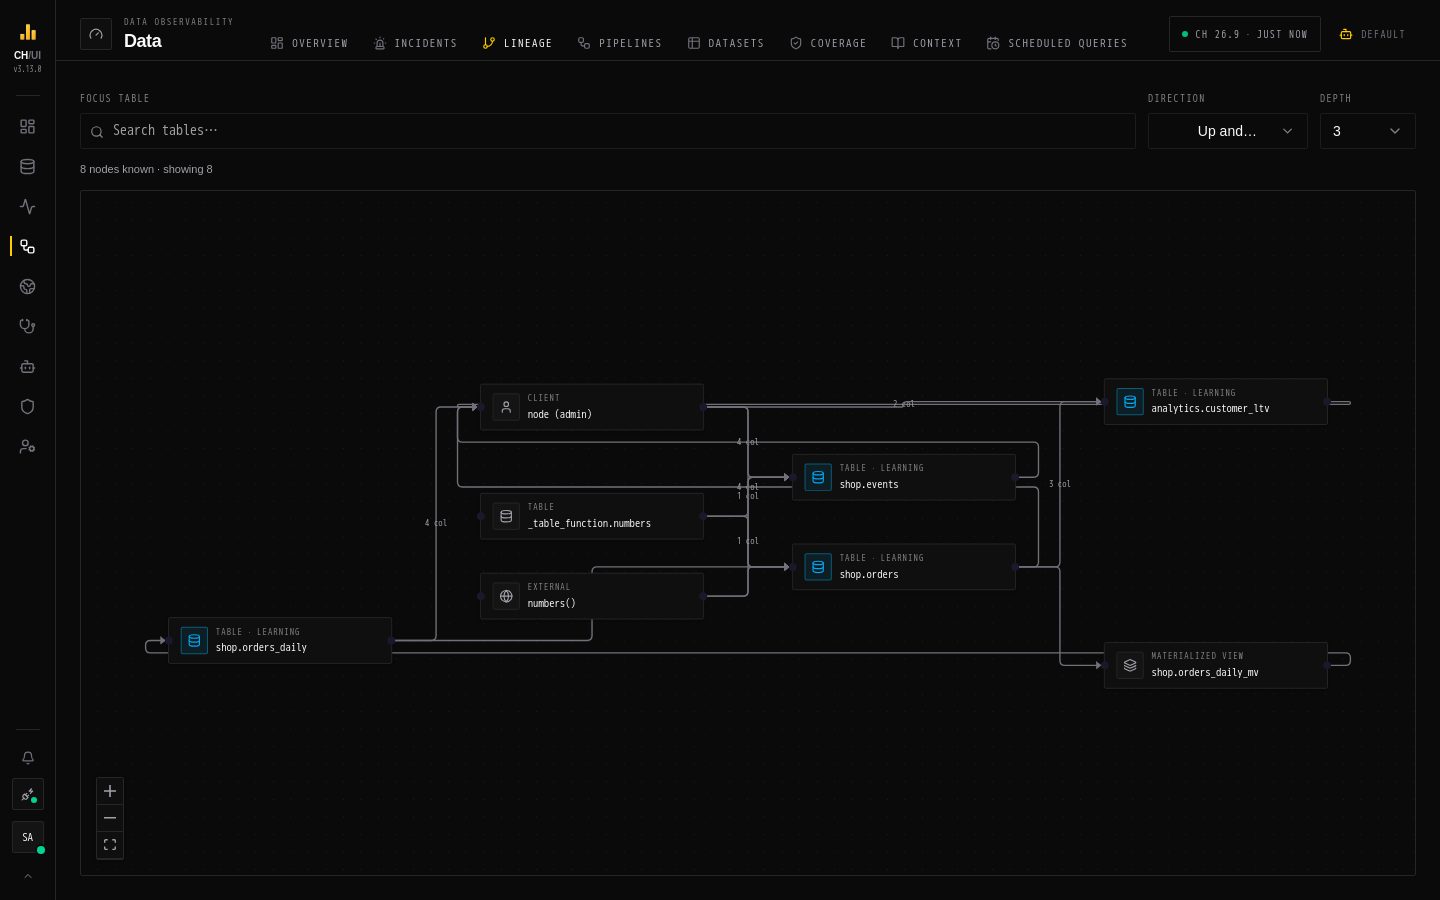The height and width of the screenshot is (900, 1440).
Task: Open the user settings sidebar icon
Action: point(27,447)
